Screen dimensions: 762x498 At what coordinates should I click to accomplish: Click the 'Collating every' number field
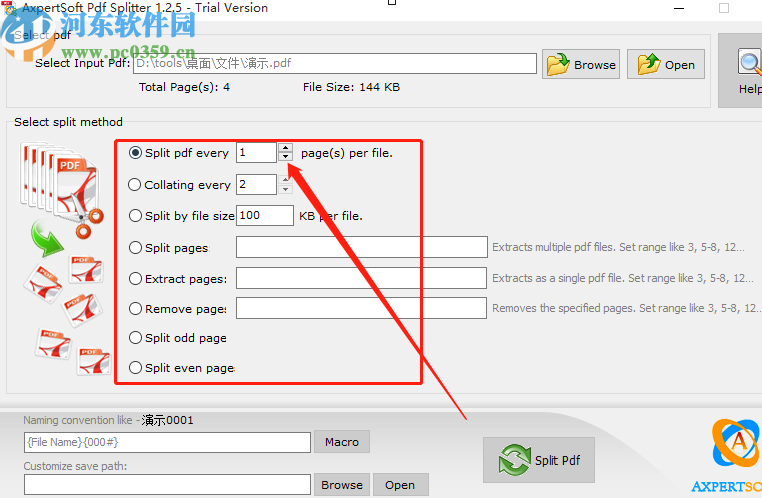coord(257,185)
